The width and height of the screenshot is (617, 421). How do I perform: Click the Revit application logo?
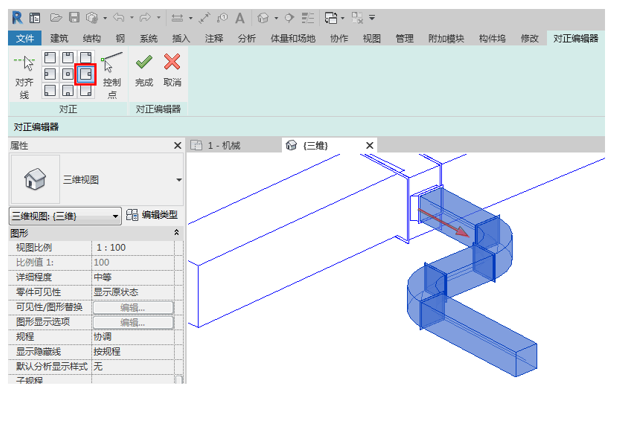17,18
